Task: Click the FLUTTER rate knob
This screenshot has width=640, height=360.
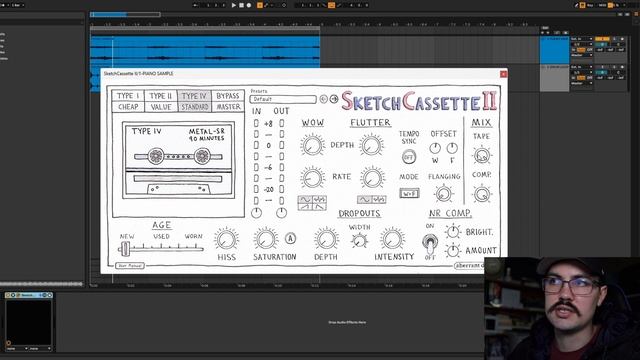Action: [x=372, y=178]
